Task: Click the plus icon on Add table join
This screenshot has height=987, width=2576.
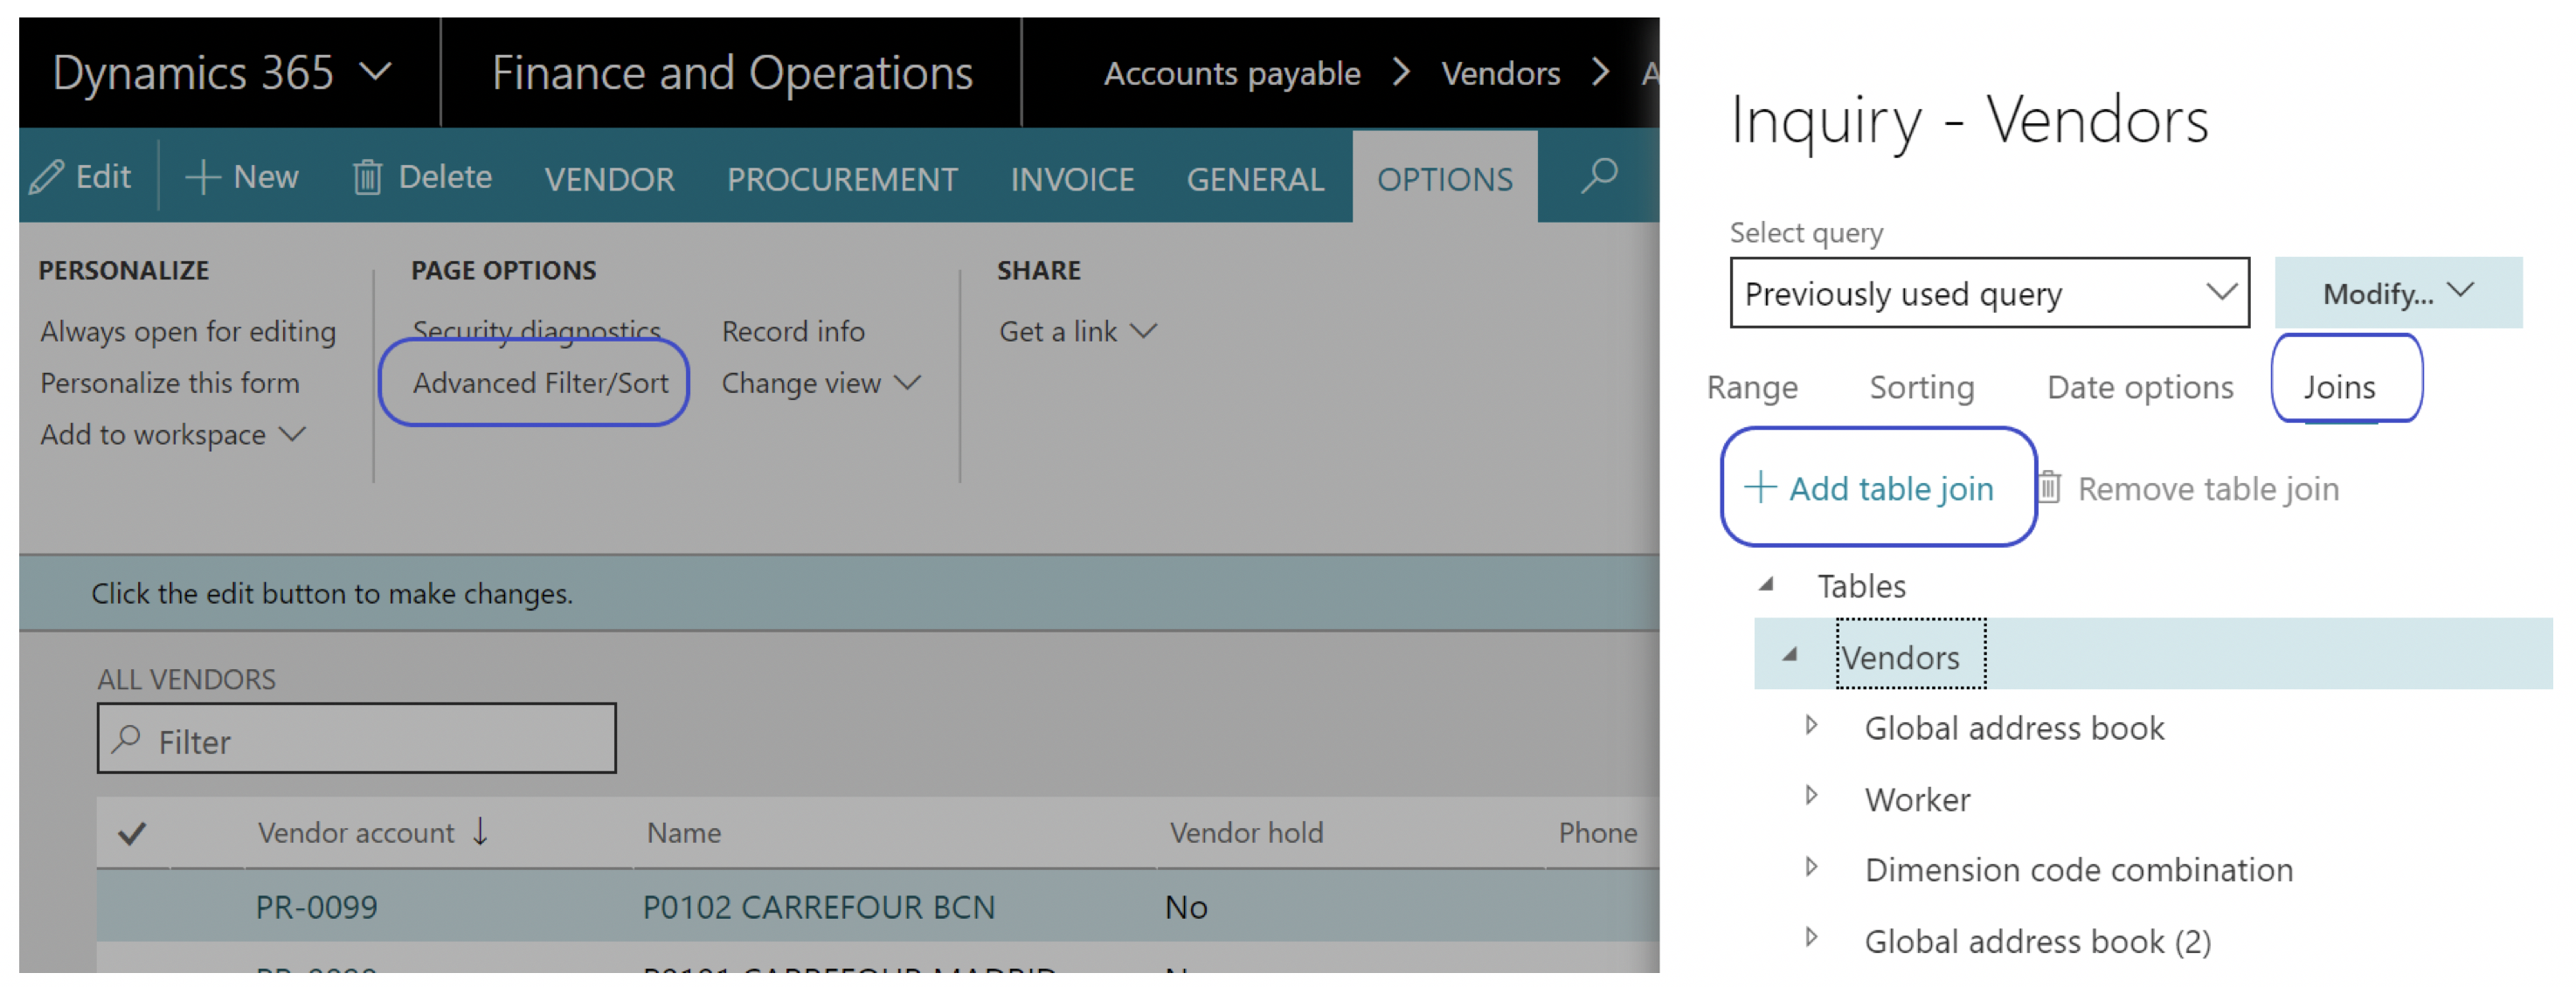Action: tap(1760, 488)
